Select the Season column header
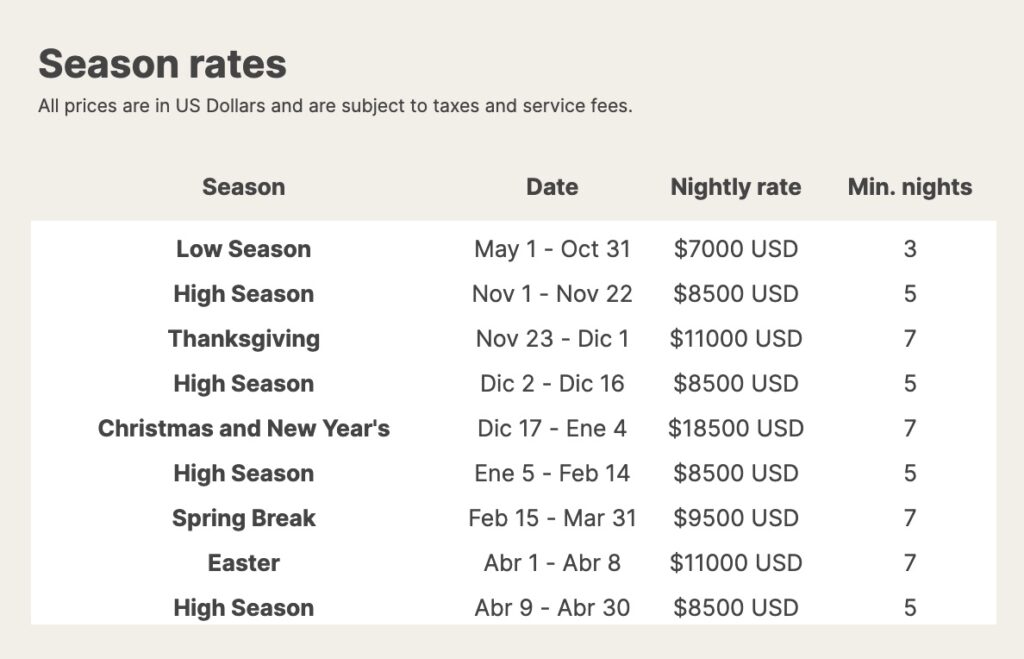Image resolution: width=1024 pixels, height=659 pixels. (243, 187)
